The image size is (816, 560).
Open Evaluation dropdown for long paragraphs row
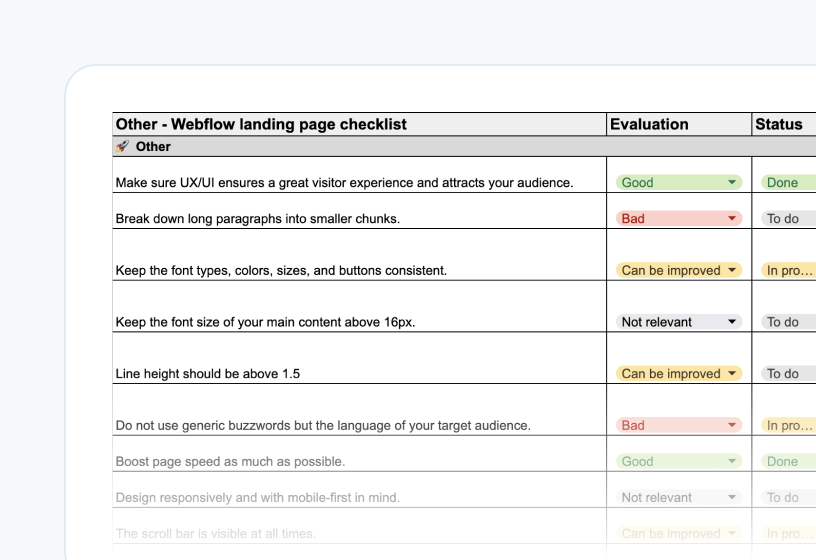[x=679, y=219]
